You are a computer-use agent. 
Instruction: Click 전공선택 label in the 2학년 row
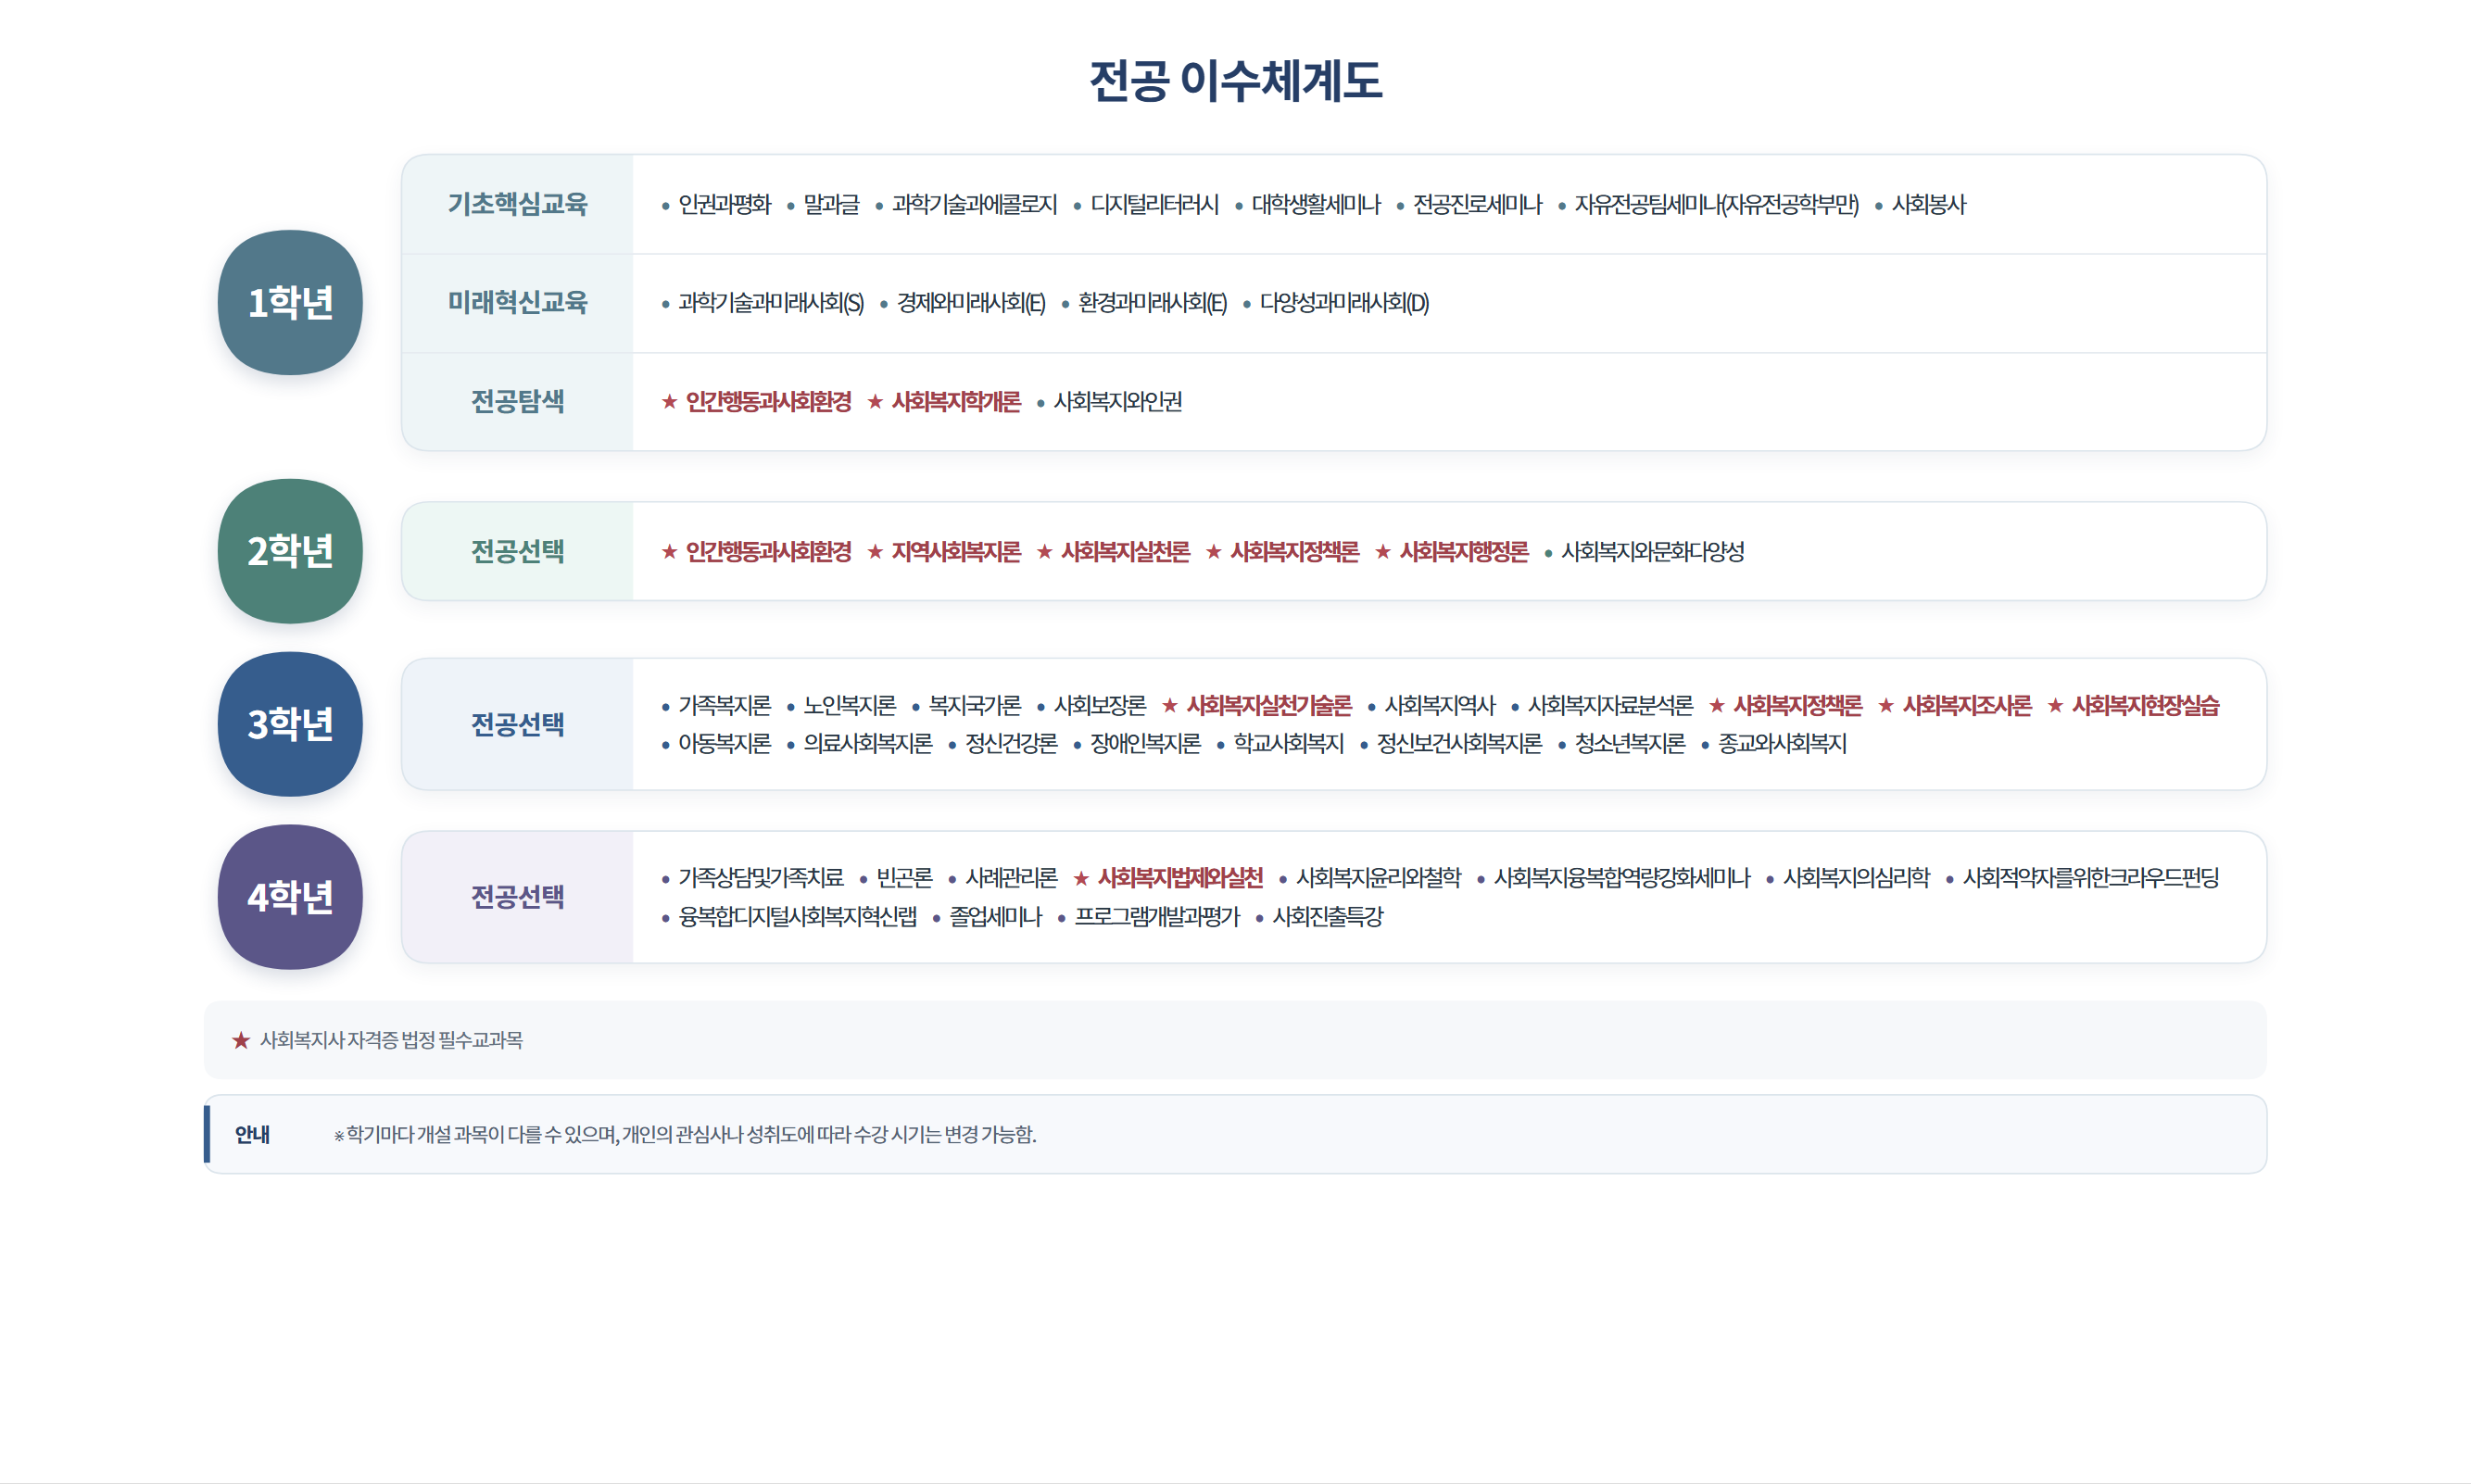(518, 551)
